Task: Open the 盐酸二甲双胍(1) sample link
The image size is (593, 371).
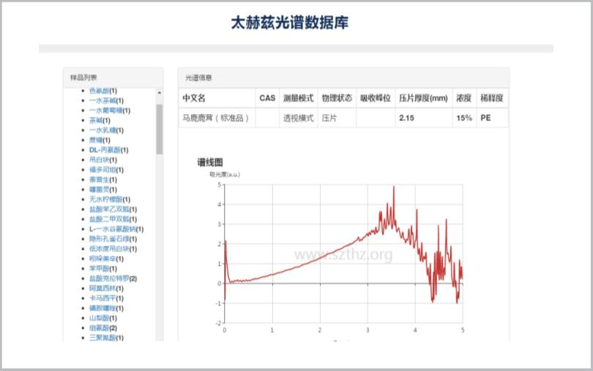Action: coord(113,219)
